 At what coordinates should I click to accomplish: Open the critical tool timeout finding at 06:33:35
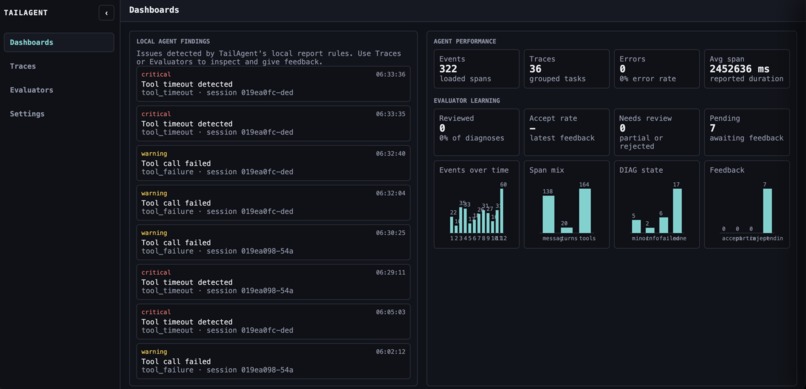[273, 123]
